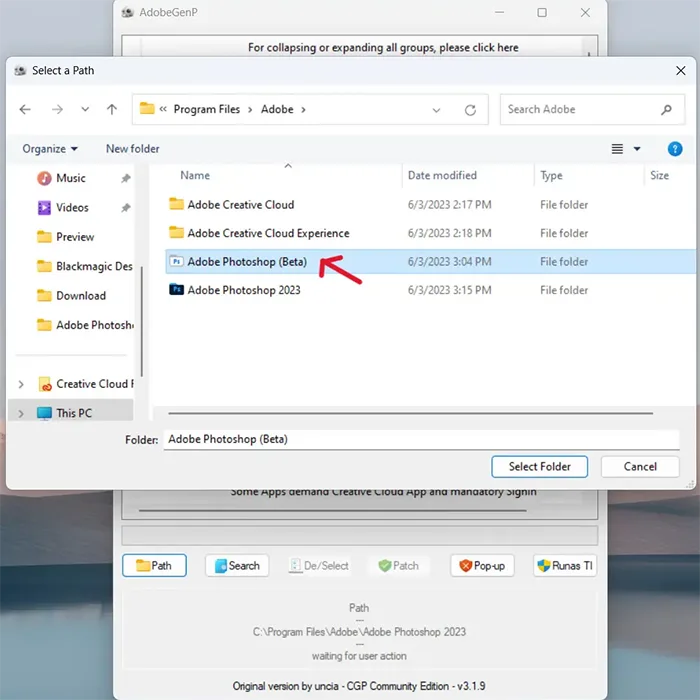Screen dimensions: 700x700
Task: Expand Creative Cloud Files tree node
Action: coord(21,384)
